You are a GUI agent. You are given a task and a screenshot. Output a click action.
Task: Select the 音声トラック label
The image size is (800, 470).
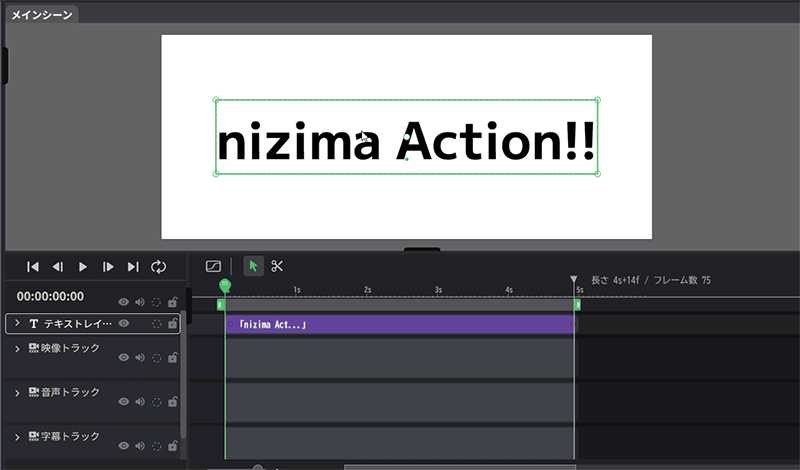(x=70, y=392)
